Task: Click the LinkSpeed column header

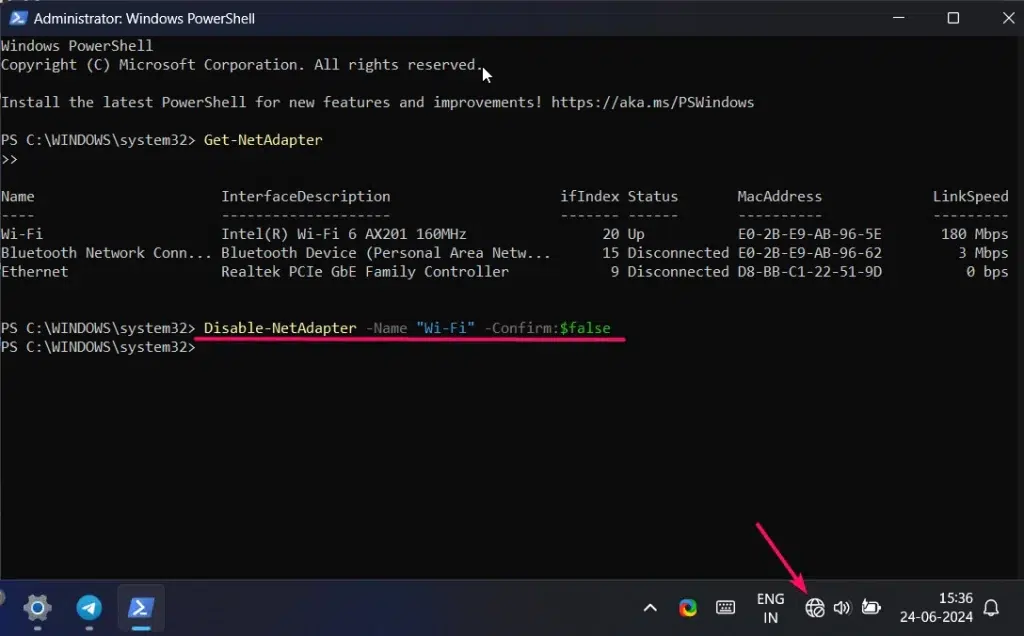Action: (x=970, y=197)
